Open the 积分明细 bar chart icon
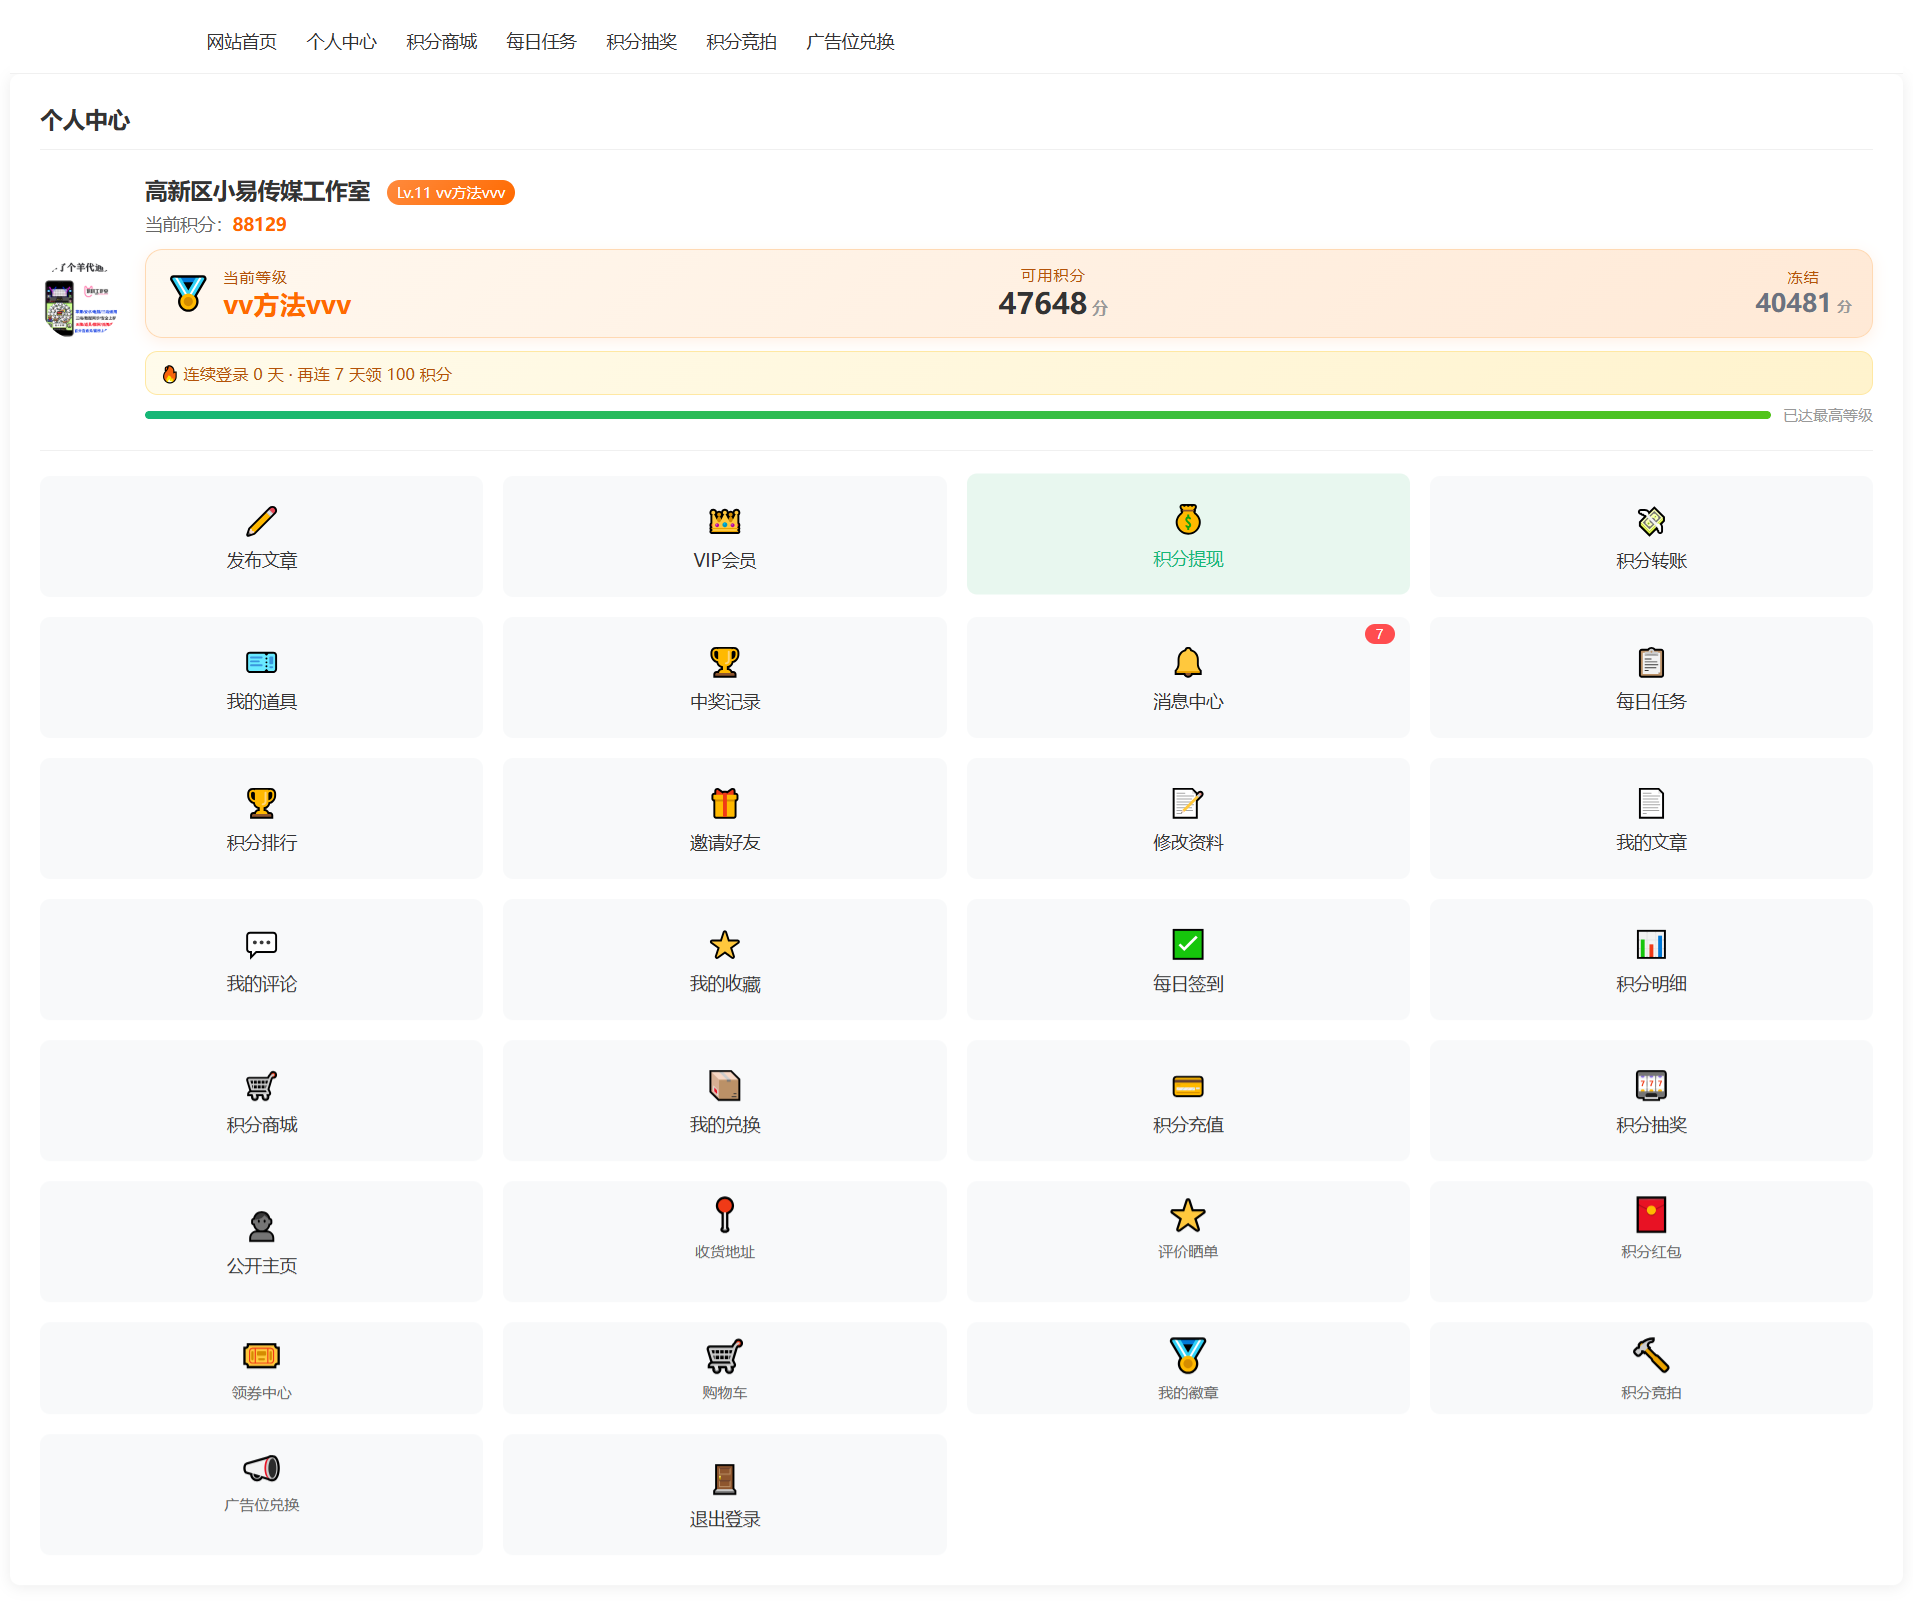The height and width of the screenshot is (1610, 1913). (1651, 944)
